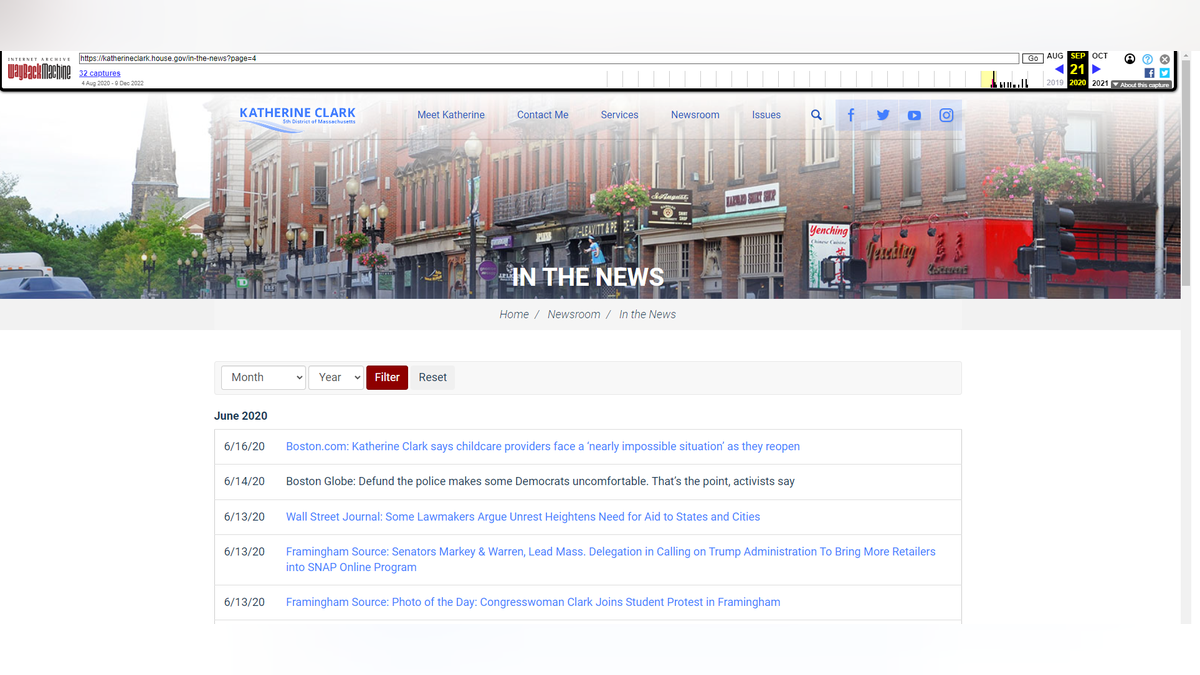
Task: Close the Wayback Machine toolbar
Action: pyautogui.click(x=1164, y=59)
